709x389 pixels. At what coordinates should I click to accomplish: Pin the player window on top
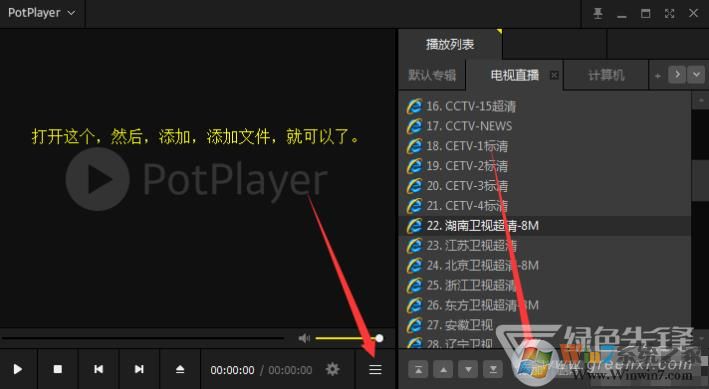pyautogui.click(x=598, y=14)
